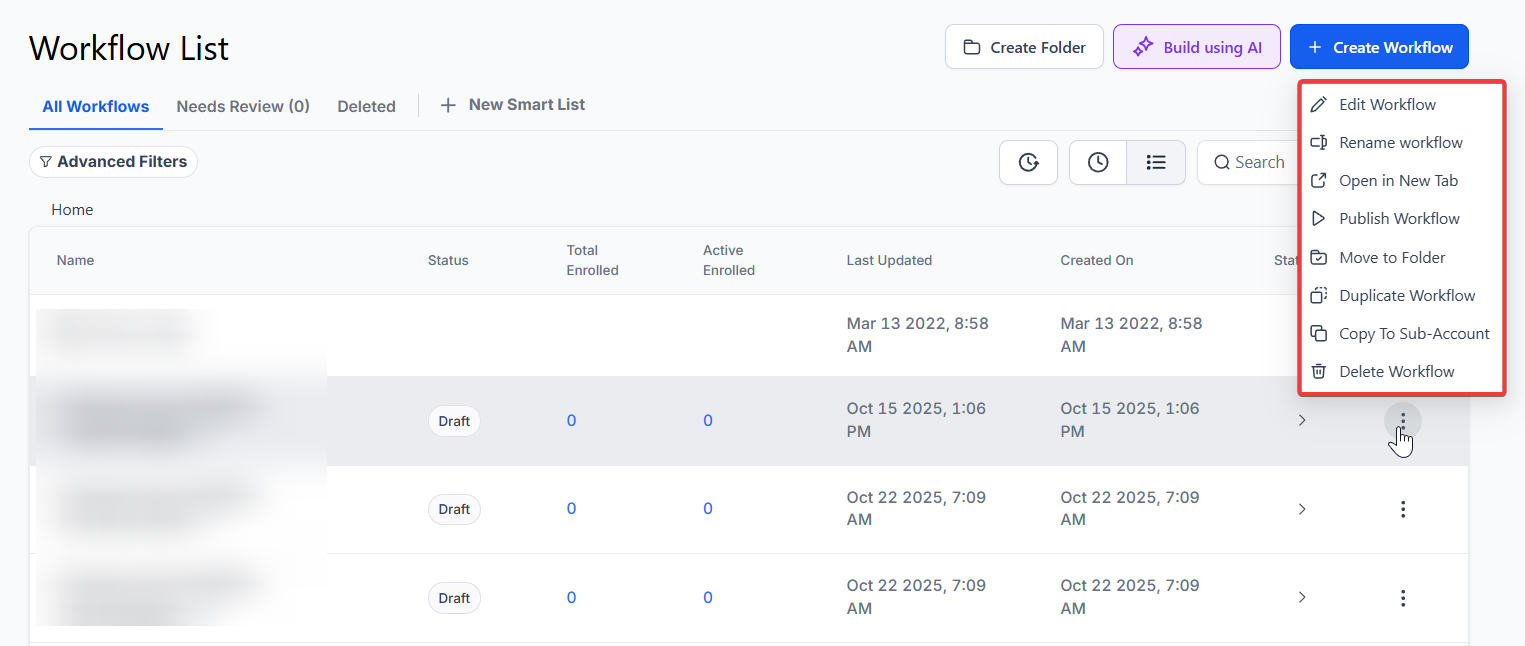
Task: Open three-dot menu for Oct 15 workflow
Action: [x=1402, y=421]
